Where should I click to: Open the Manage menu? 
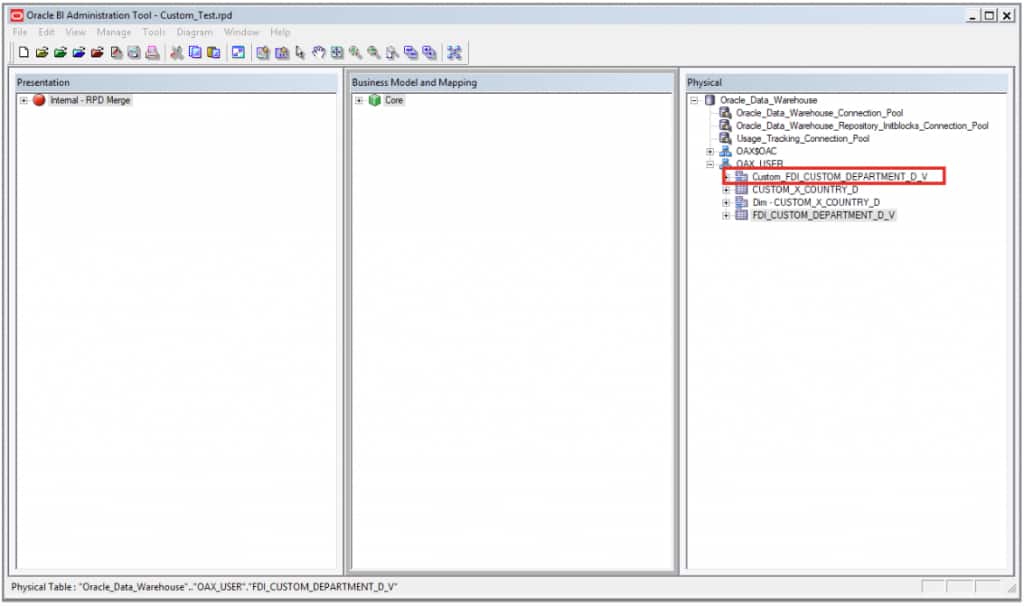pyautogui.click(x=114, y=32)
